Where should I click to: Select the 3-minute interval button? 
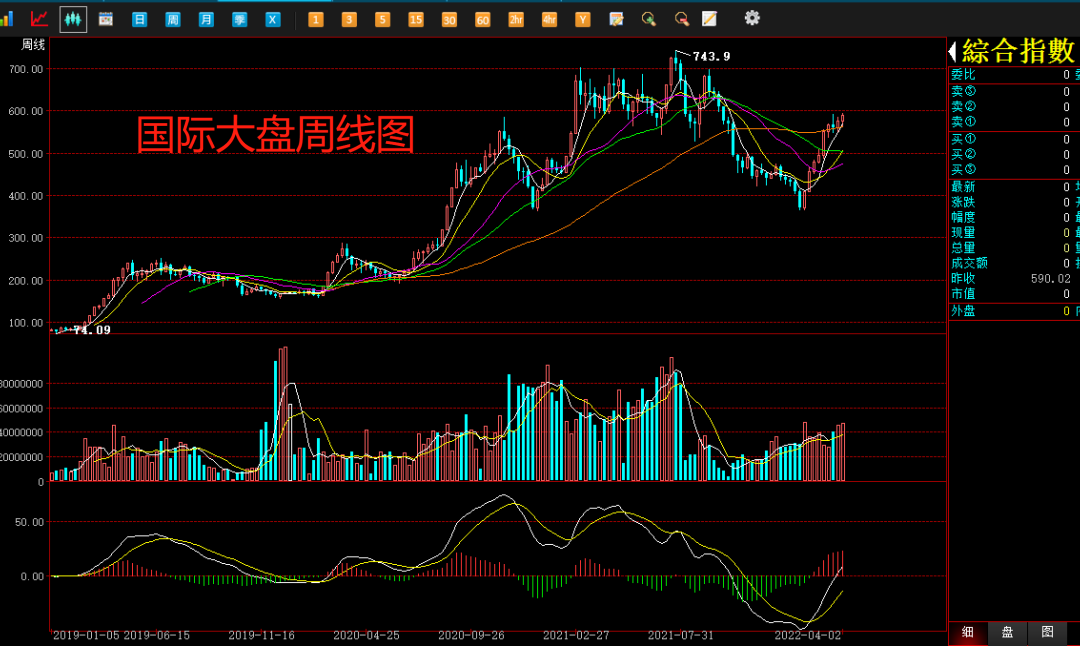coord(349,19)
